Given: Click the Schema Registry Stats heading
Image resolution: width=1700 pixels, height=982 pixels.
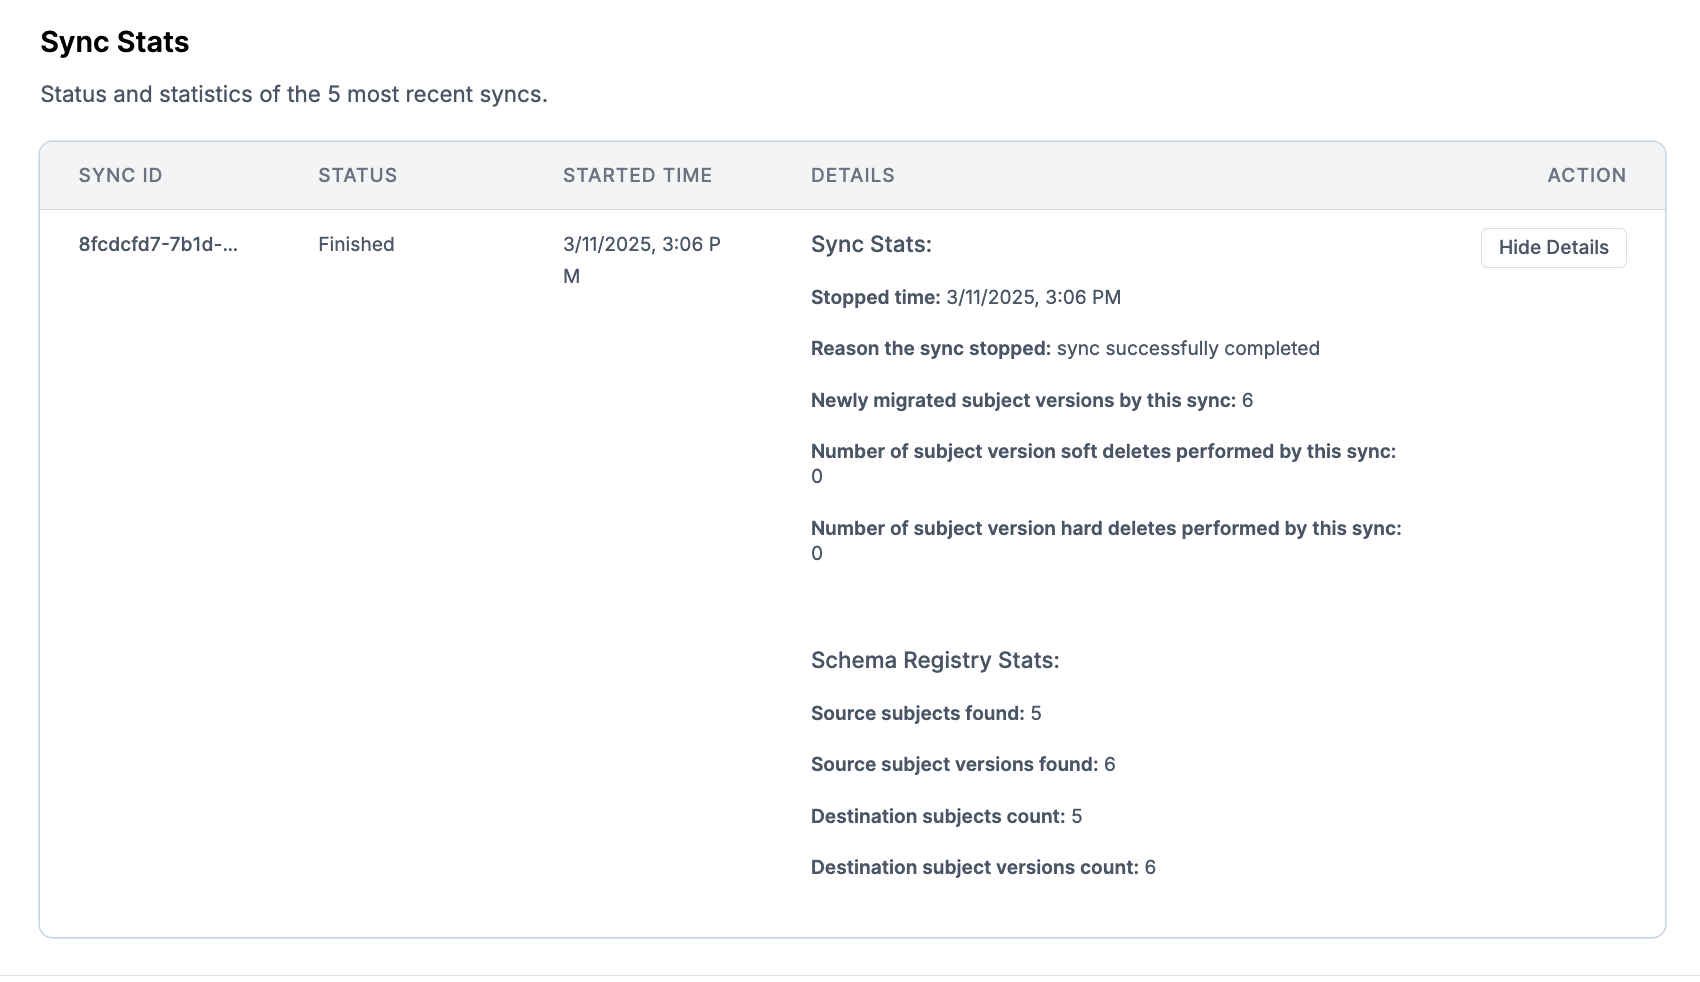Looking at the screenshot, I should (934, 660).
